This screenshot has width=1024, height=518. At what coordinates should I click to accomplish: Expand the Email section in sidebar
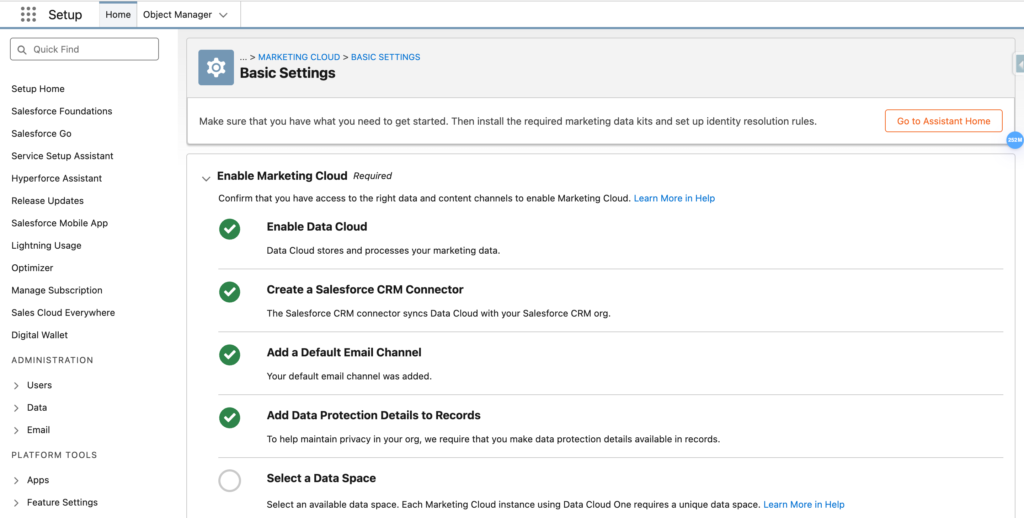[x=16, y=430]
